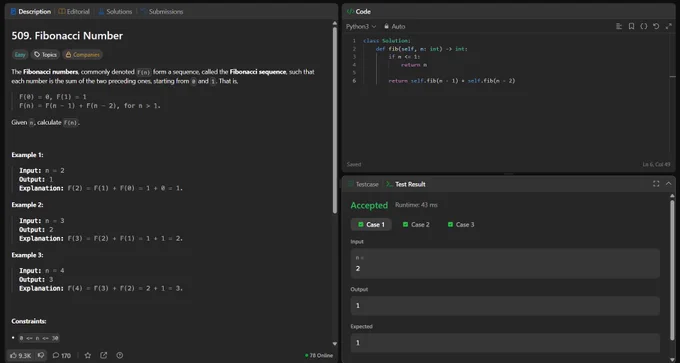Click code line 6 return self.fib
The height and width of the screenshot is (363, 680).
[451, 81]
